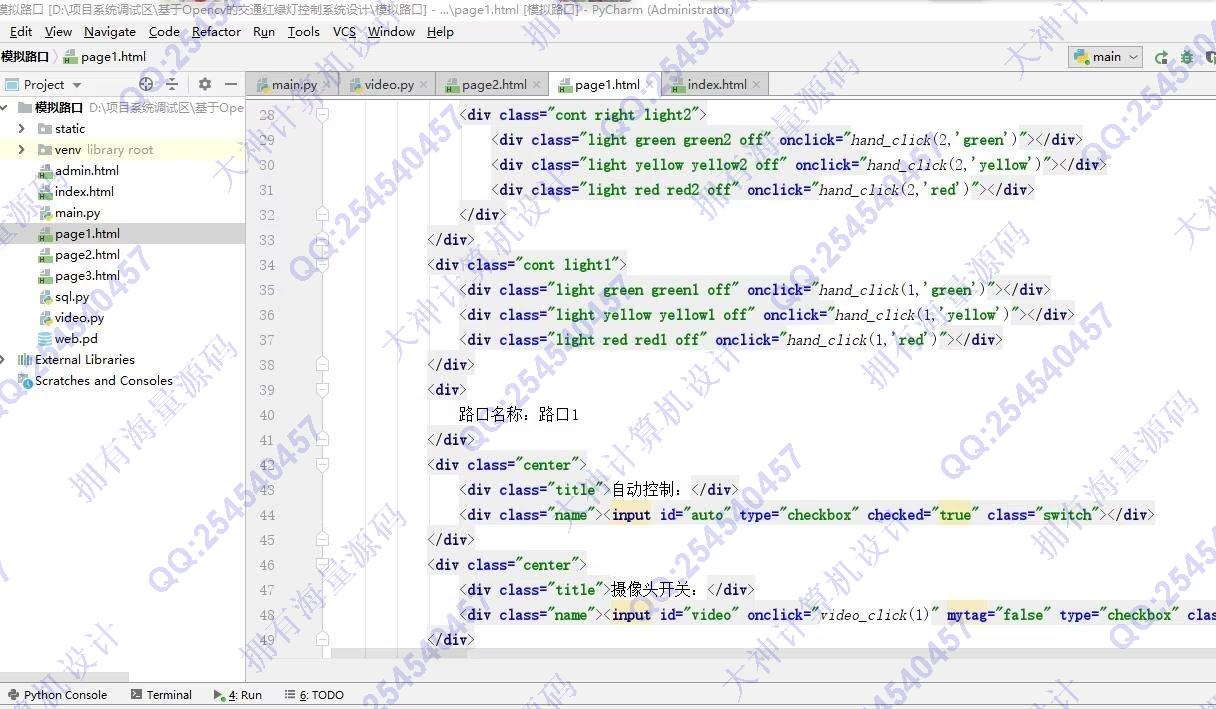The width and height of the screenshot is (1216, 709).
Task: Click the locate-current-file target icon in Project panel
Action: point(147,84)
